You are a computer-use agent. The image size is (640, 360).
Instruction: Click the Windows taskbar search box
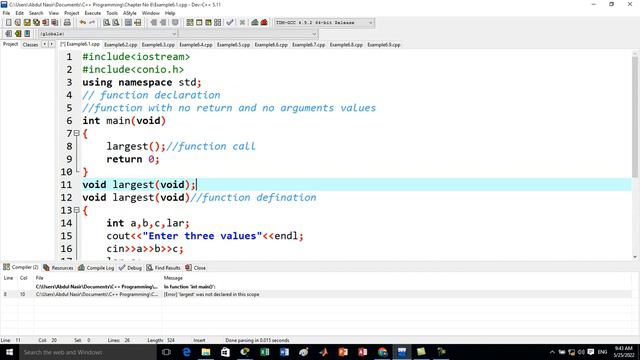click(x=87, y=352)
